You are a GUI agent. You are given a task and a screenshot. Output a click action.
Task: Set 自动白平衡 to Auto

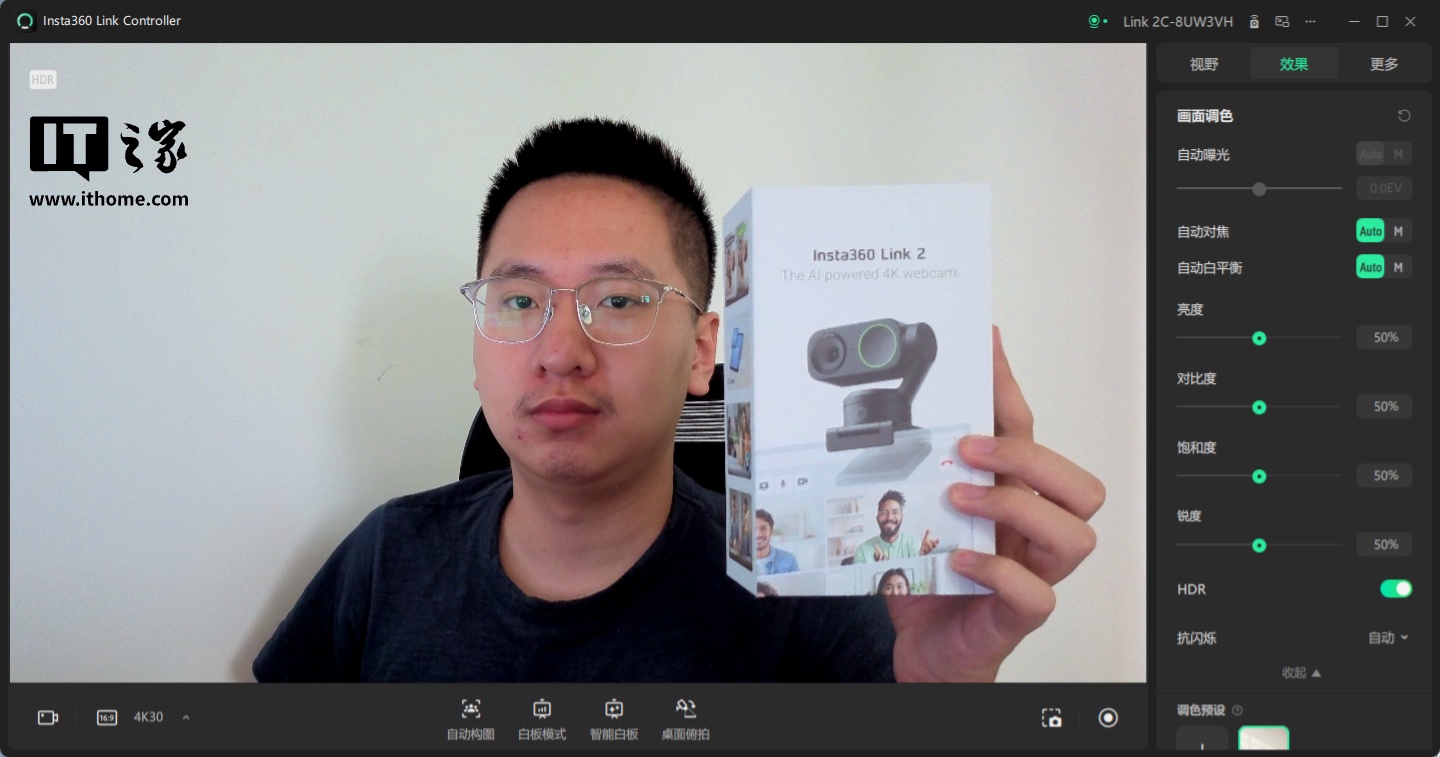[x=1370, y=267]
